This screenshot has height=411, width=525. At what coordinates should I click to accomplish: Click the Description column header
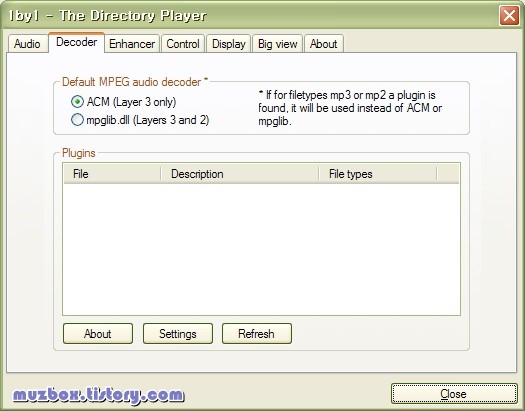point(240,174)
